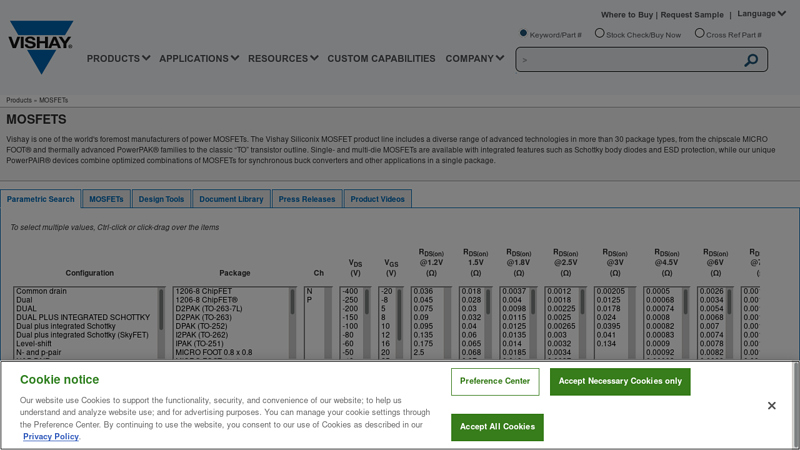Click Accept All Cookies button
Image resolution: width=800 pixels, height=450 pixels.
point(497,427)
